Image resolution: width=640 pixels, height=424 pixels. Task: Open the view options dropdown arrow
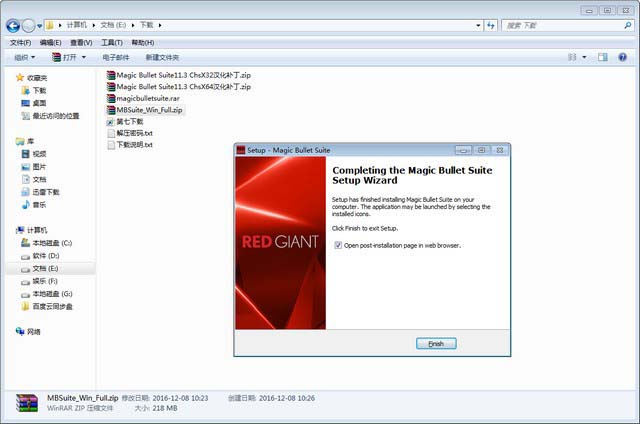pyautogui.click(x=584, y=57)
